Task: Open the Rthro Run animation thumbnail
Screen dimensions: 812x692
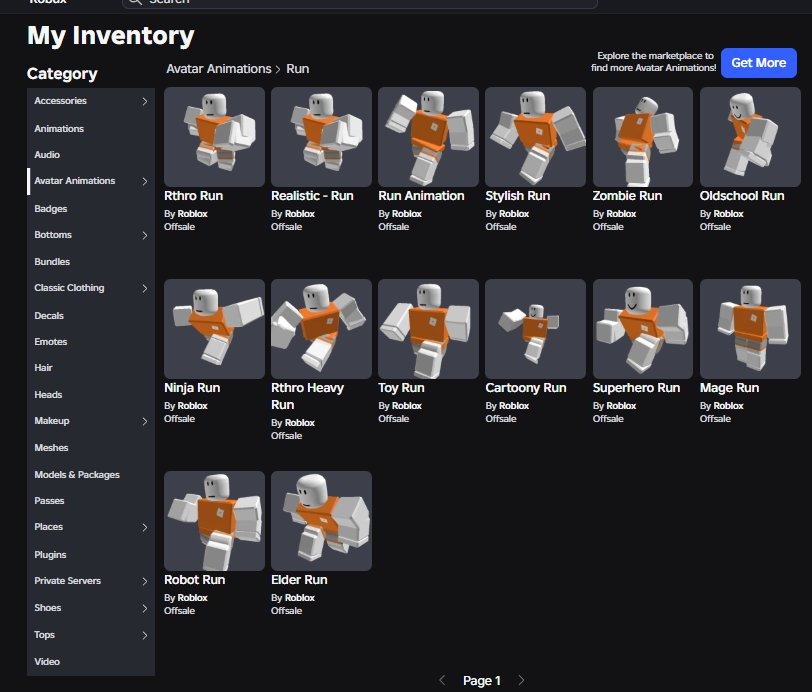Action: click(214, 137)
